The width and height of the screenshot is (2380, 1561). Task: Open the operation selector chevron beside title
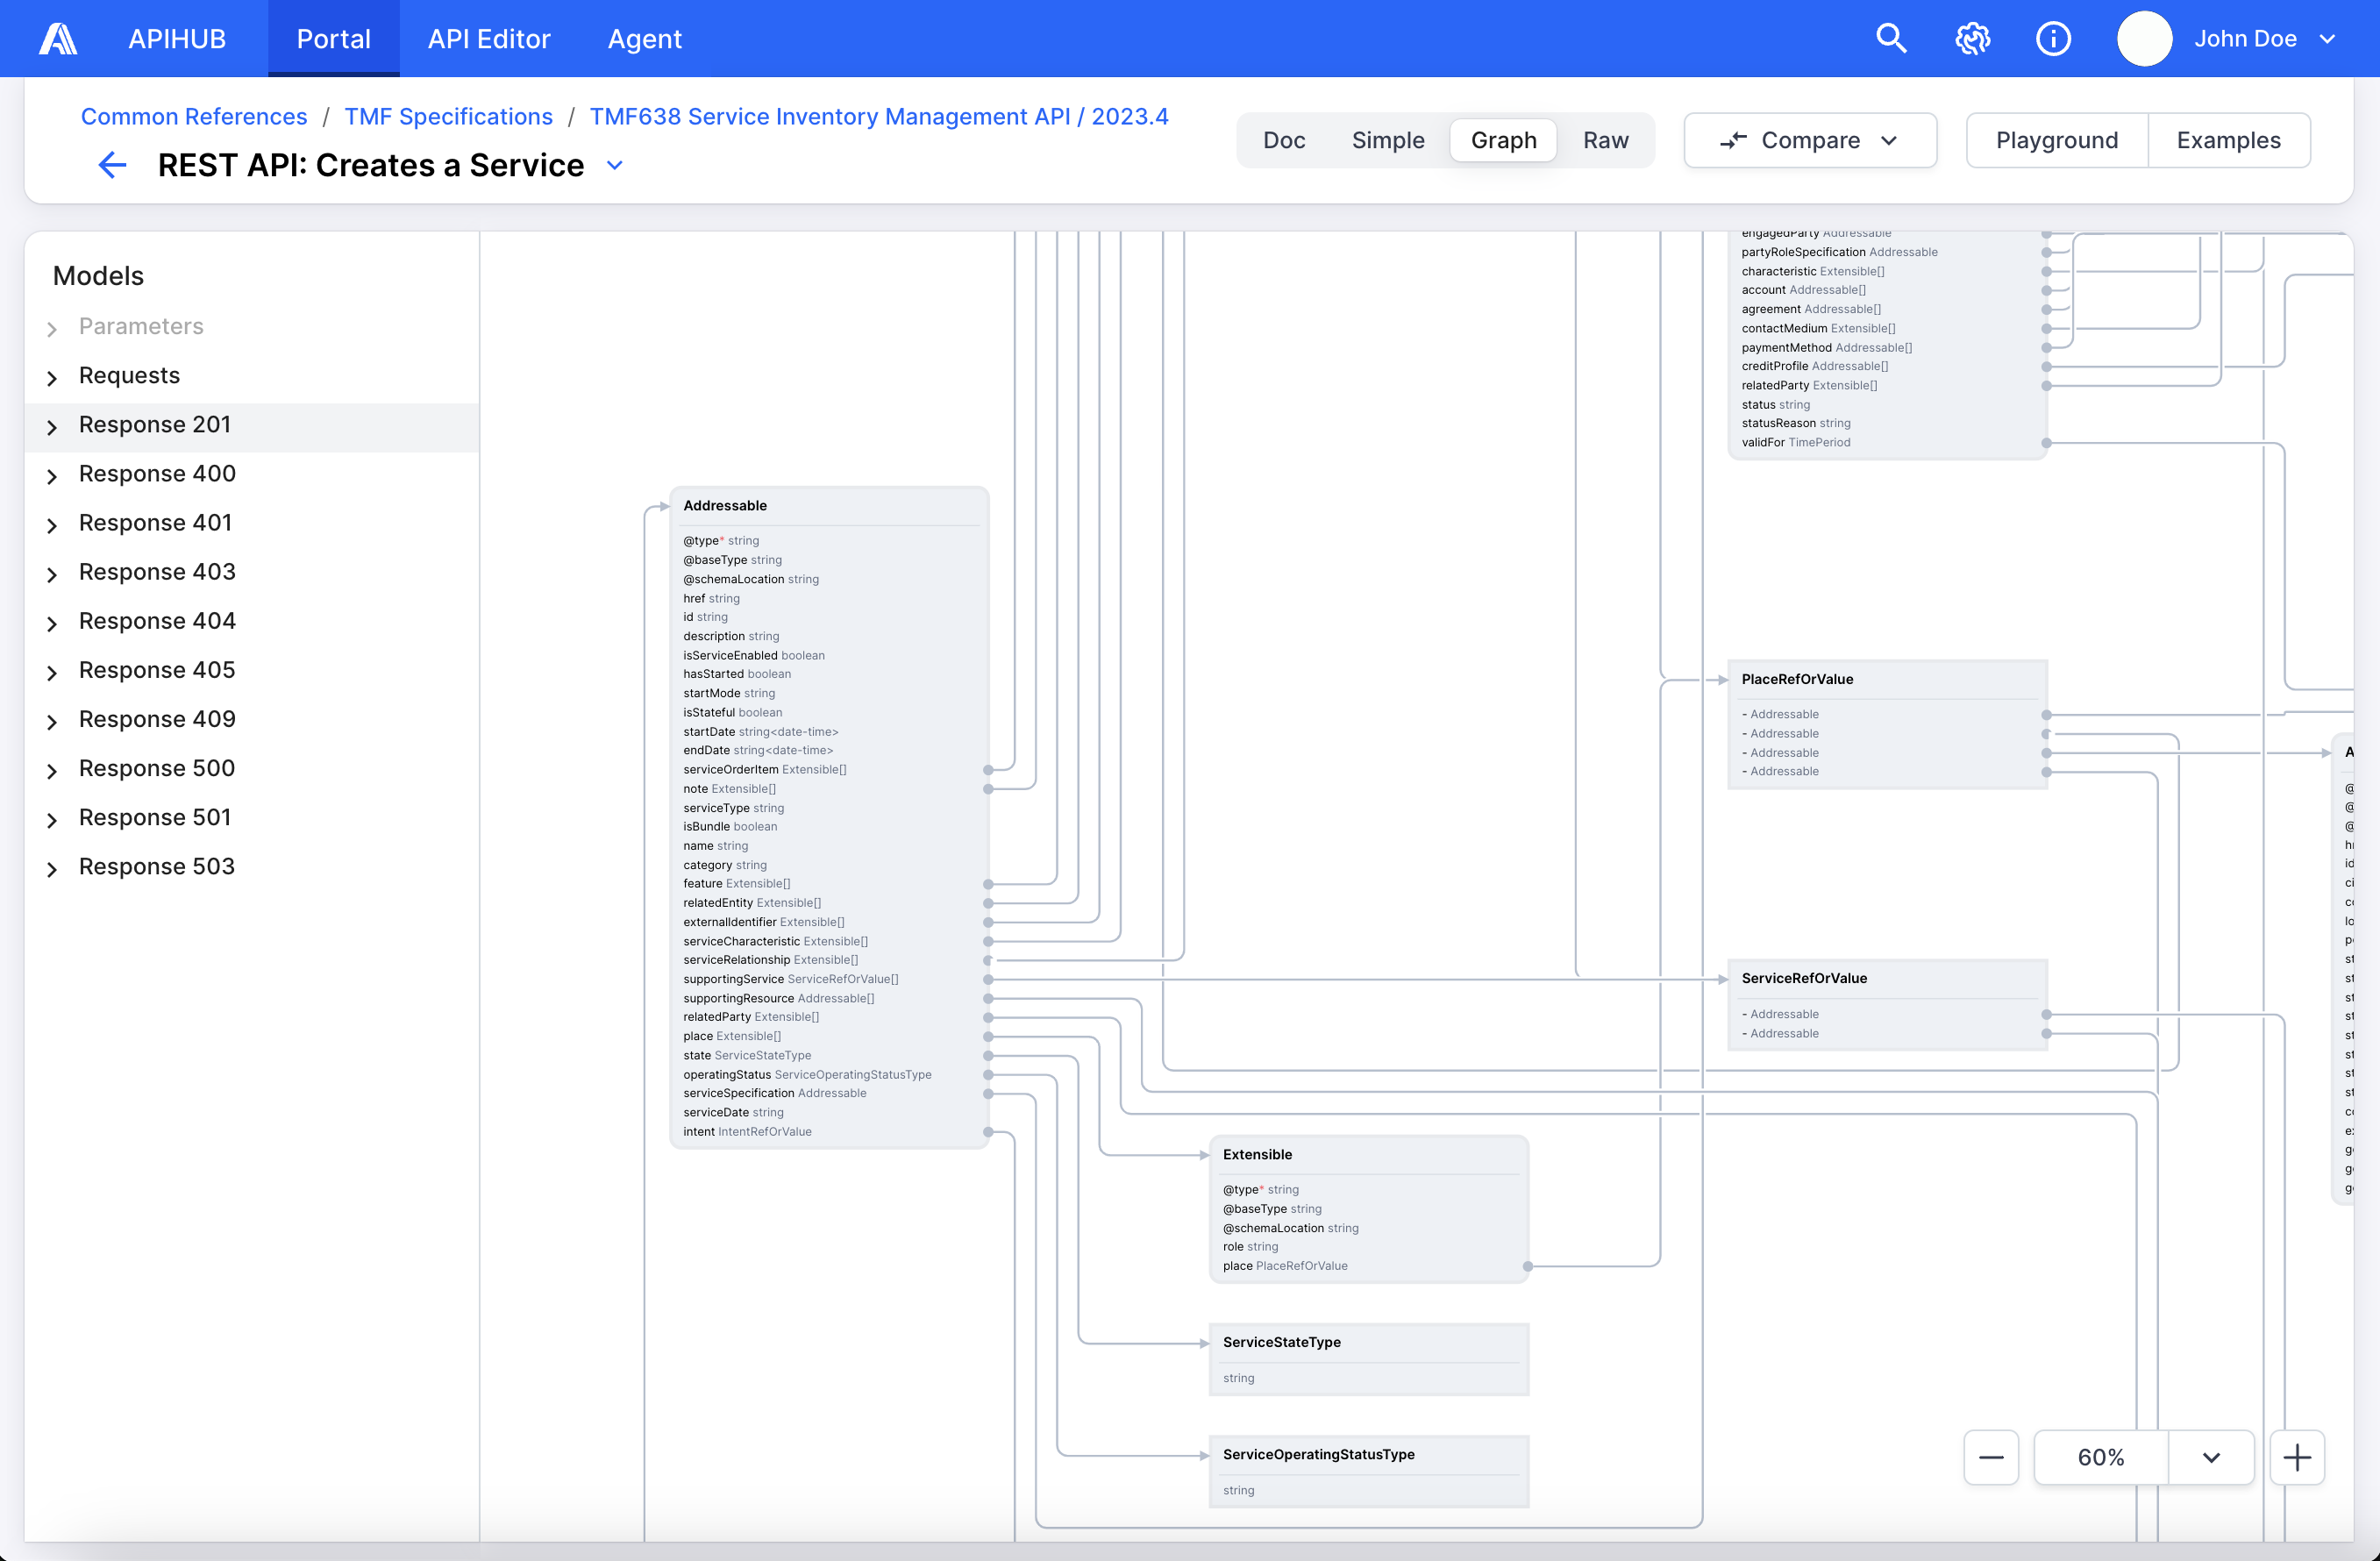point(615,165)
